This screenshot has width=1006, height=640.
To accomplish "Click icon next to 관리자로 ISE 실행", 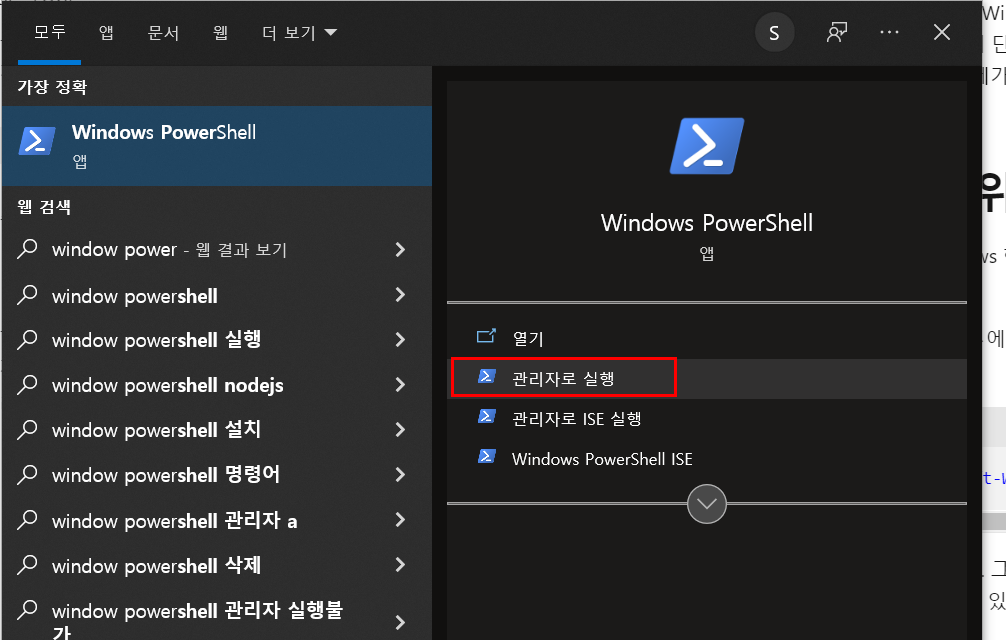I will 487,417.
